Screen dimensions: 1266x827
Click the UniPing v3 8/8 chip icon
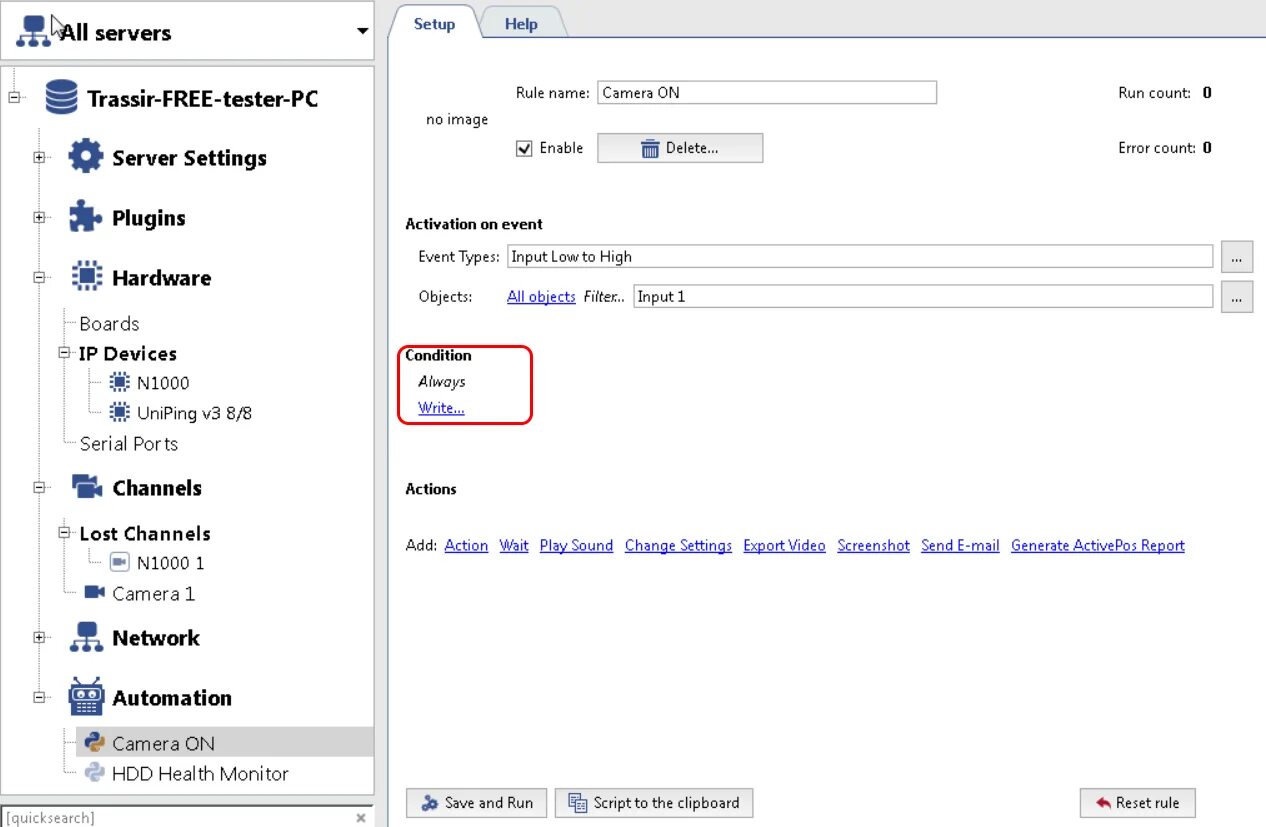pos(119,412)
